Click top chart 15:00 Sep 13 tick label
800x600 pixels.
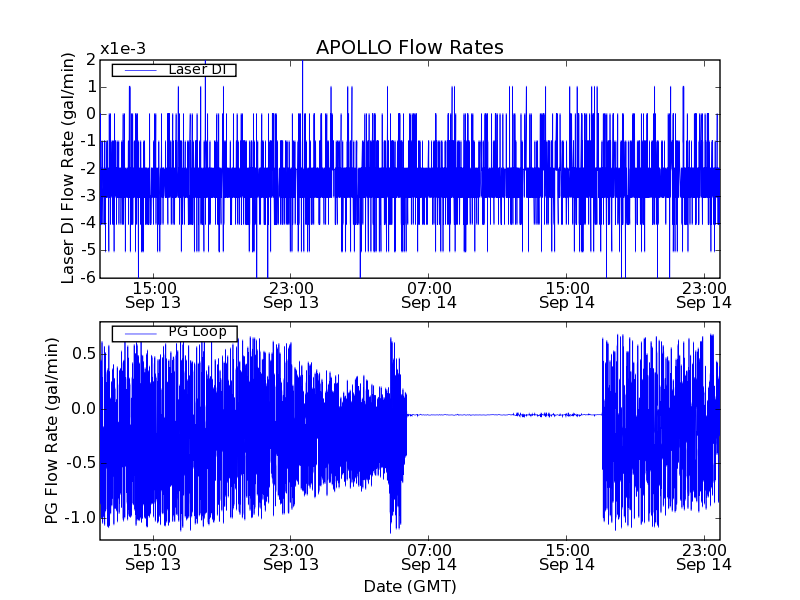pos(153,295)
